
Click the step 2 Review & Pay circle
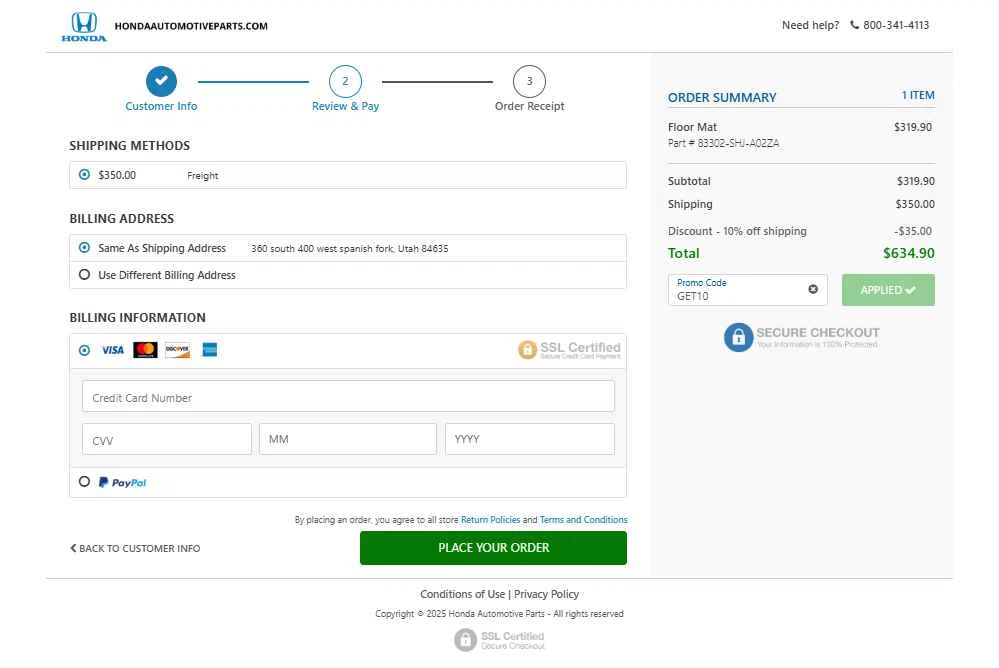345,82
